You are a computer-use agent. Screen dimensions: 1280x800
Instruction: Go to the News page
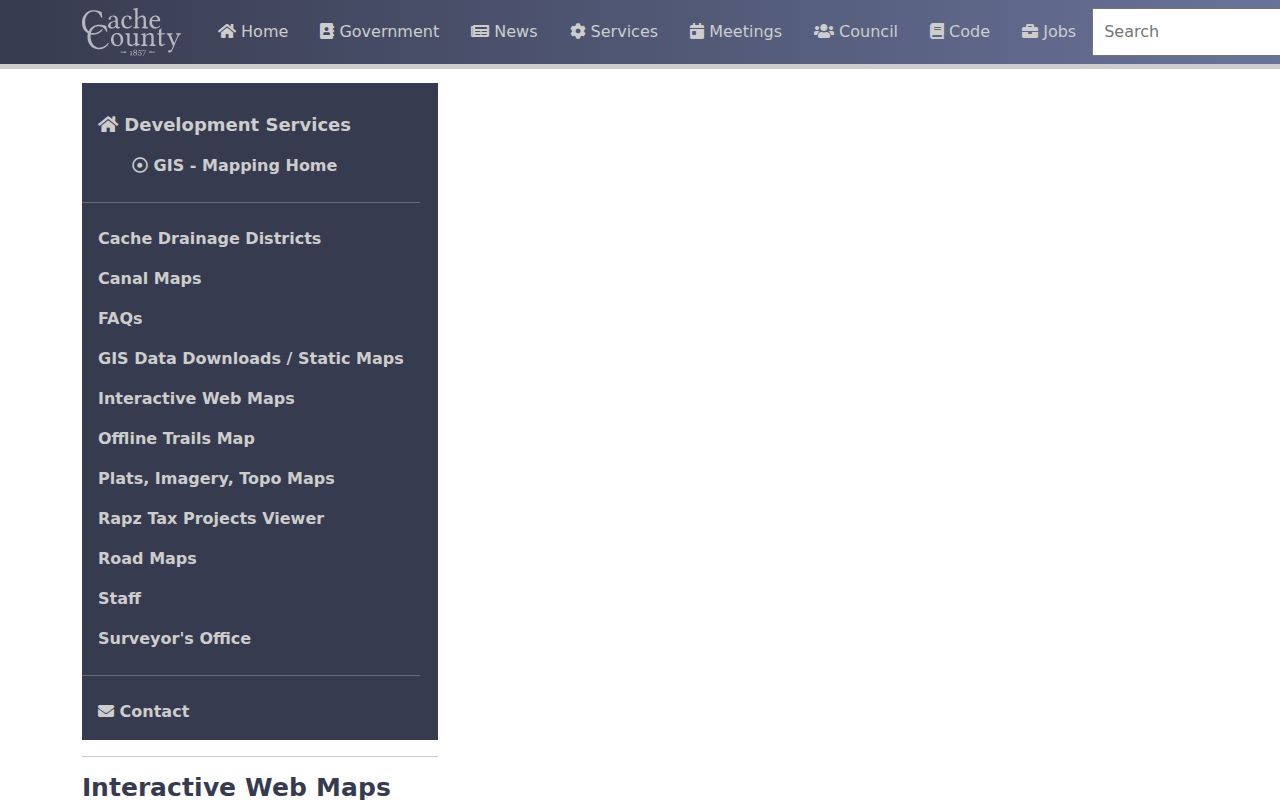pos(504,32)
